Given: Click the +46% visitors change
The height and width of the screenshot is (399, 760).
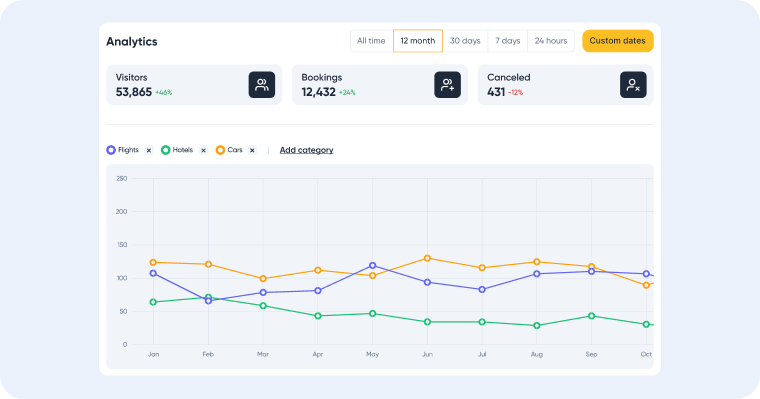Looking at the screenshot, I should tap(164, 93).
